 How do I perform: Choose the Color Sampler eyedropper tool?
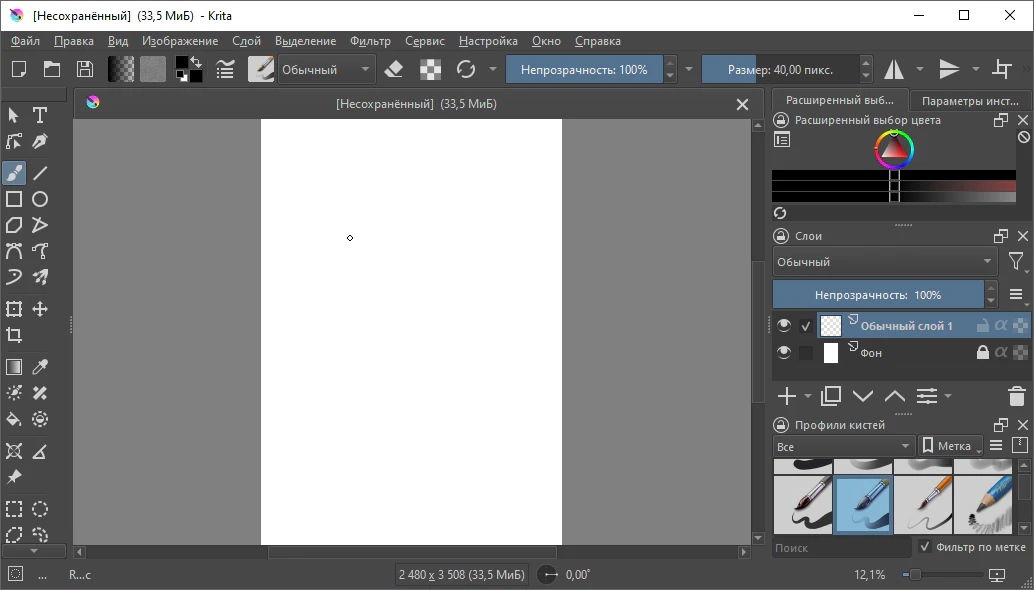coord(40,367)
